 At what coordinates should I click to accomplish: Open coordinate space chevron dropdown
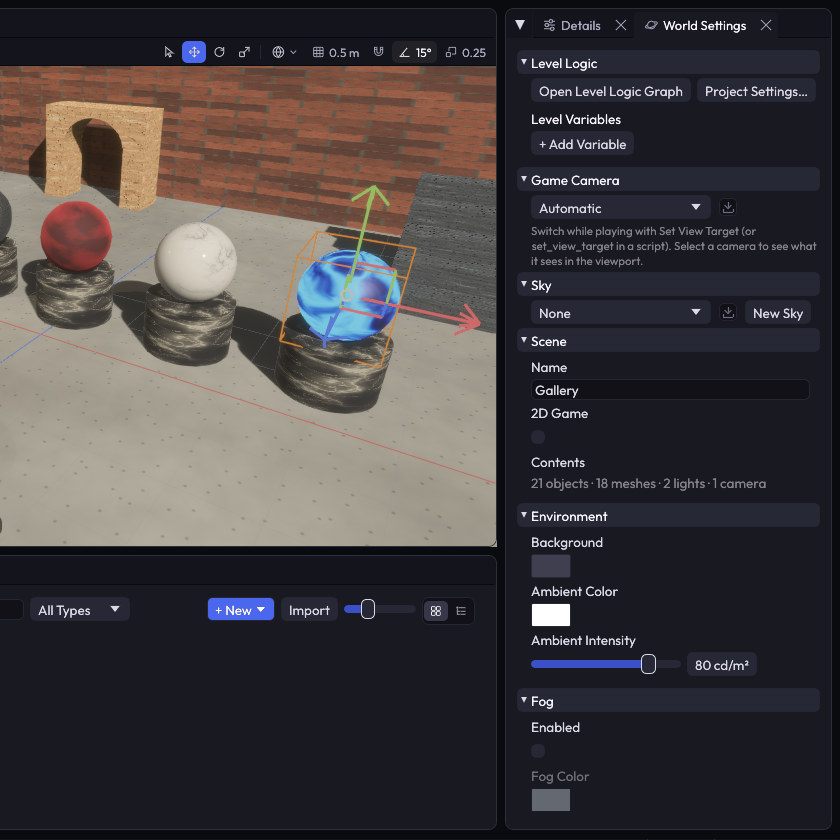(x=293, y=52)
